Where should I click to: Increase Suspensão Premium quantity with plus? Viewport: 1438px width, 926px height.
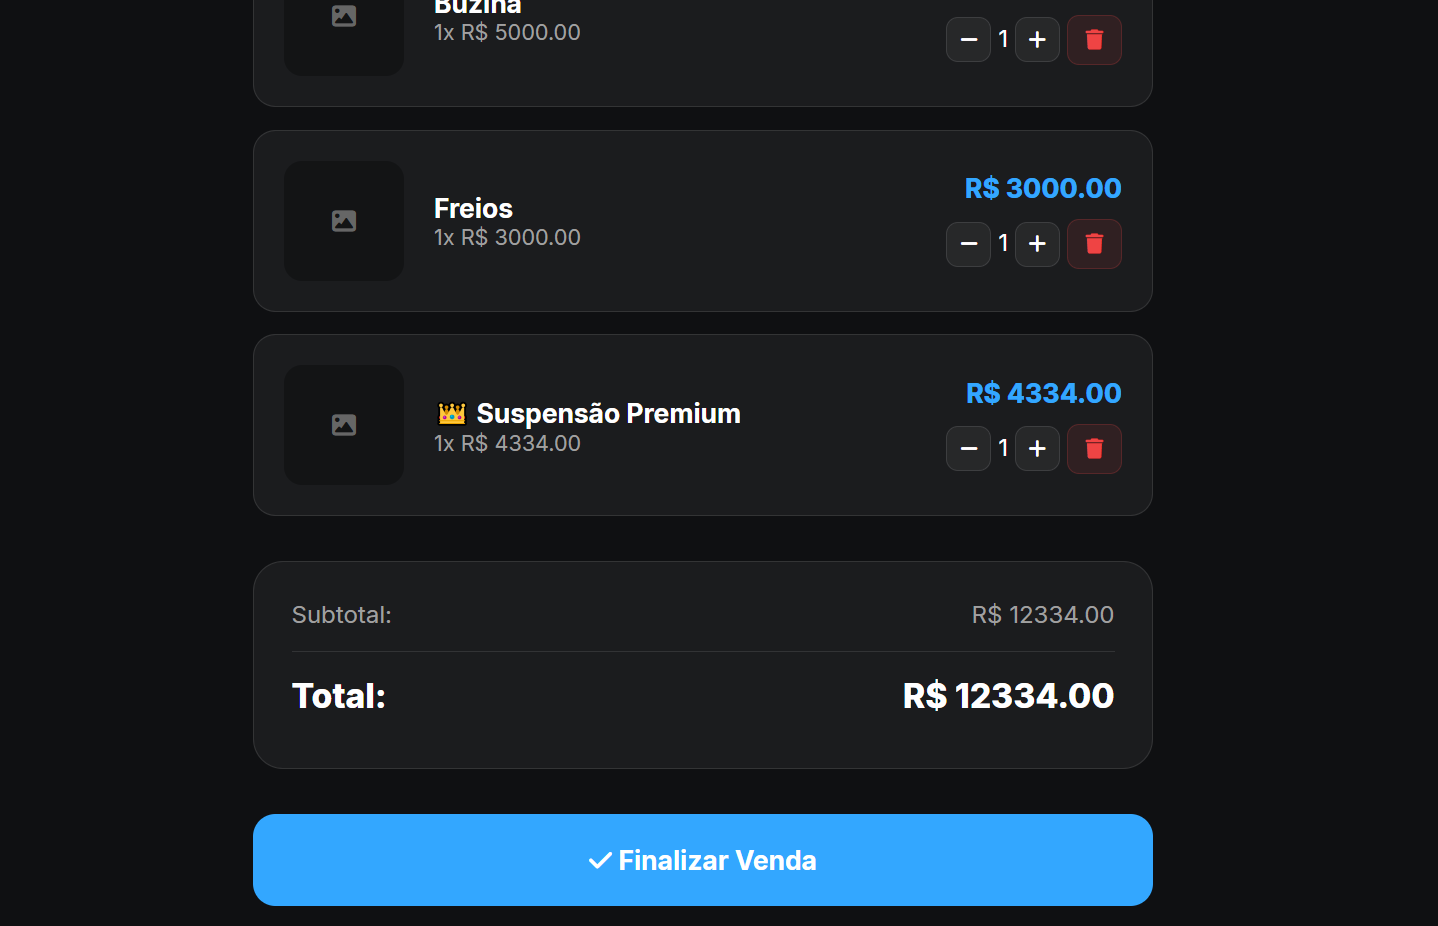tap(1037, 449)
